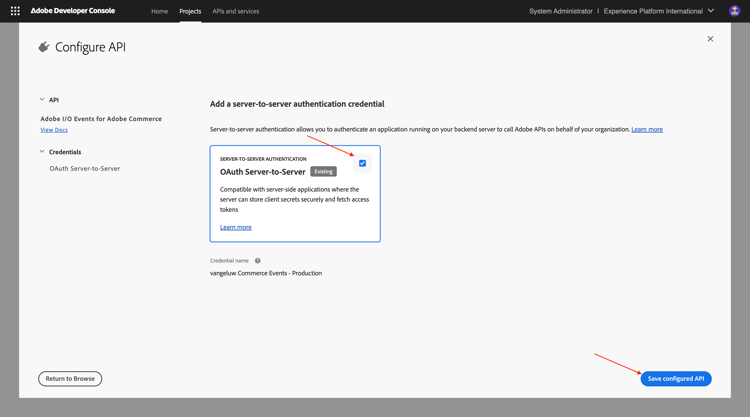Click the Configure API plug icon
The height and width of the screenshot is (417, 750).
44,47
